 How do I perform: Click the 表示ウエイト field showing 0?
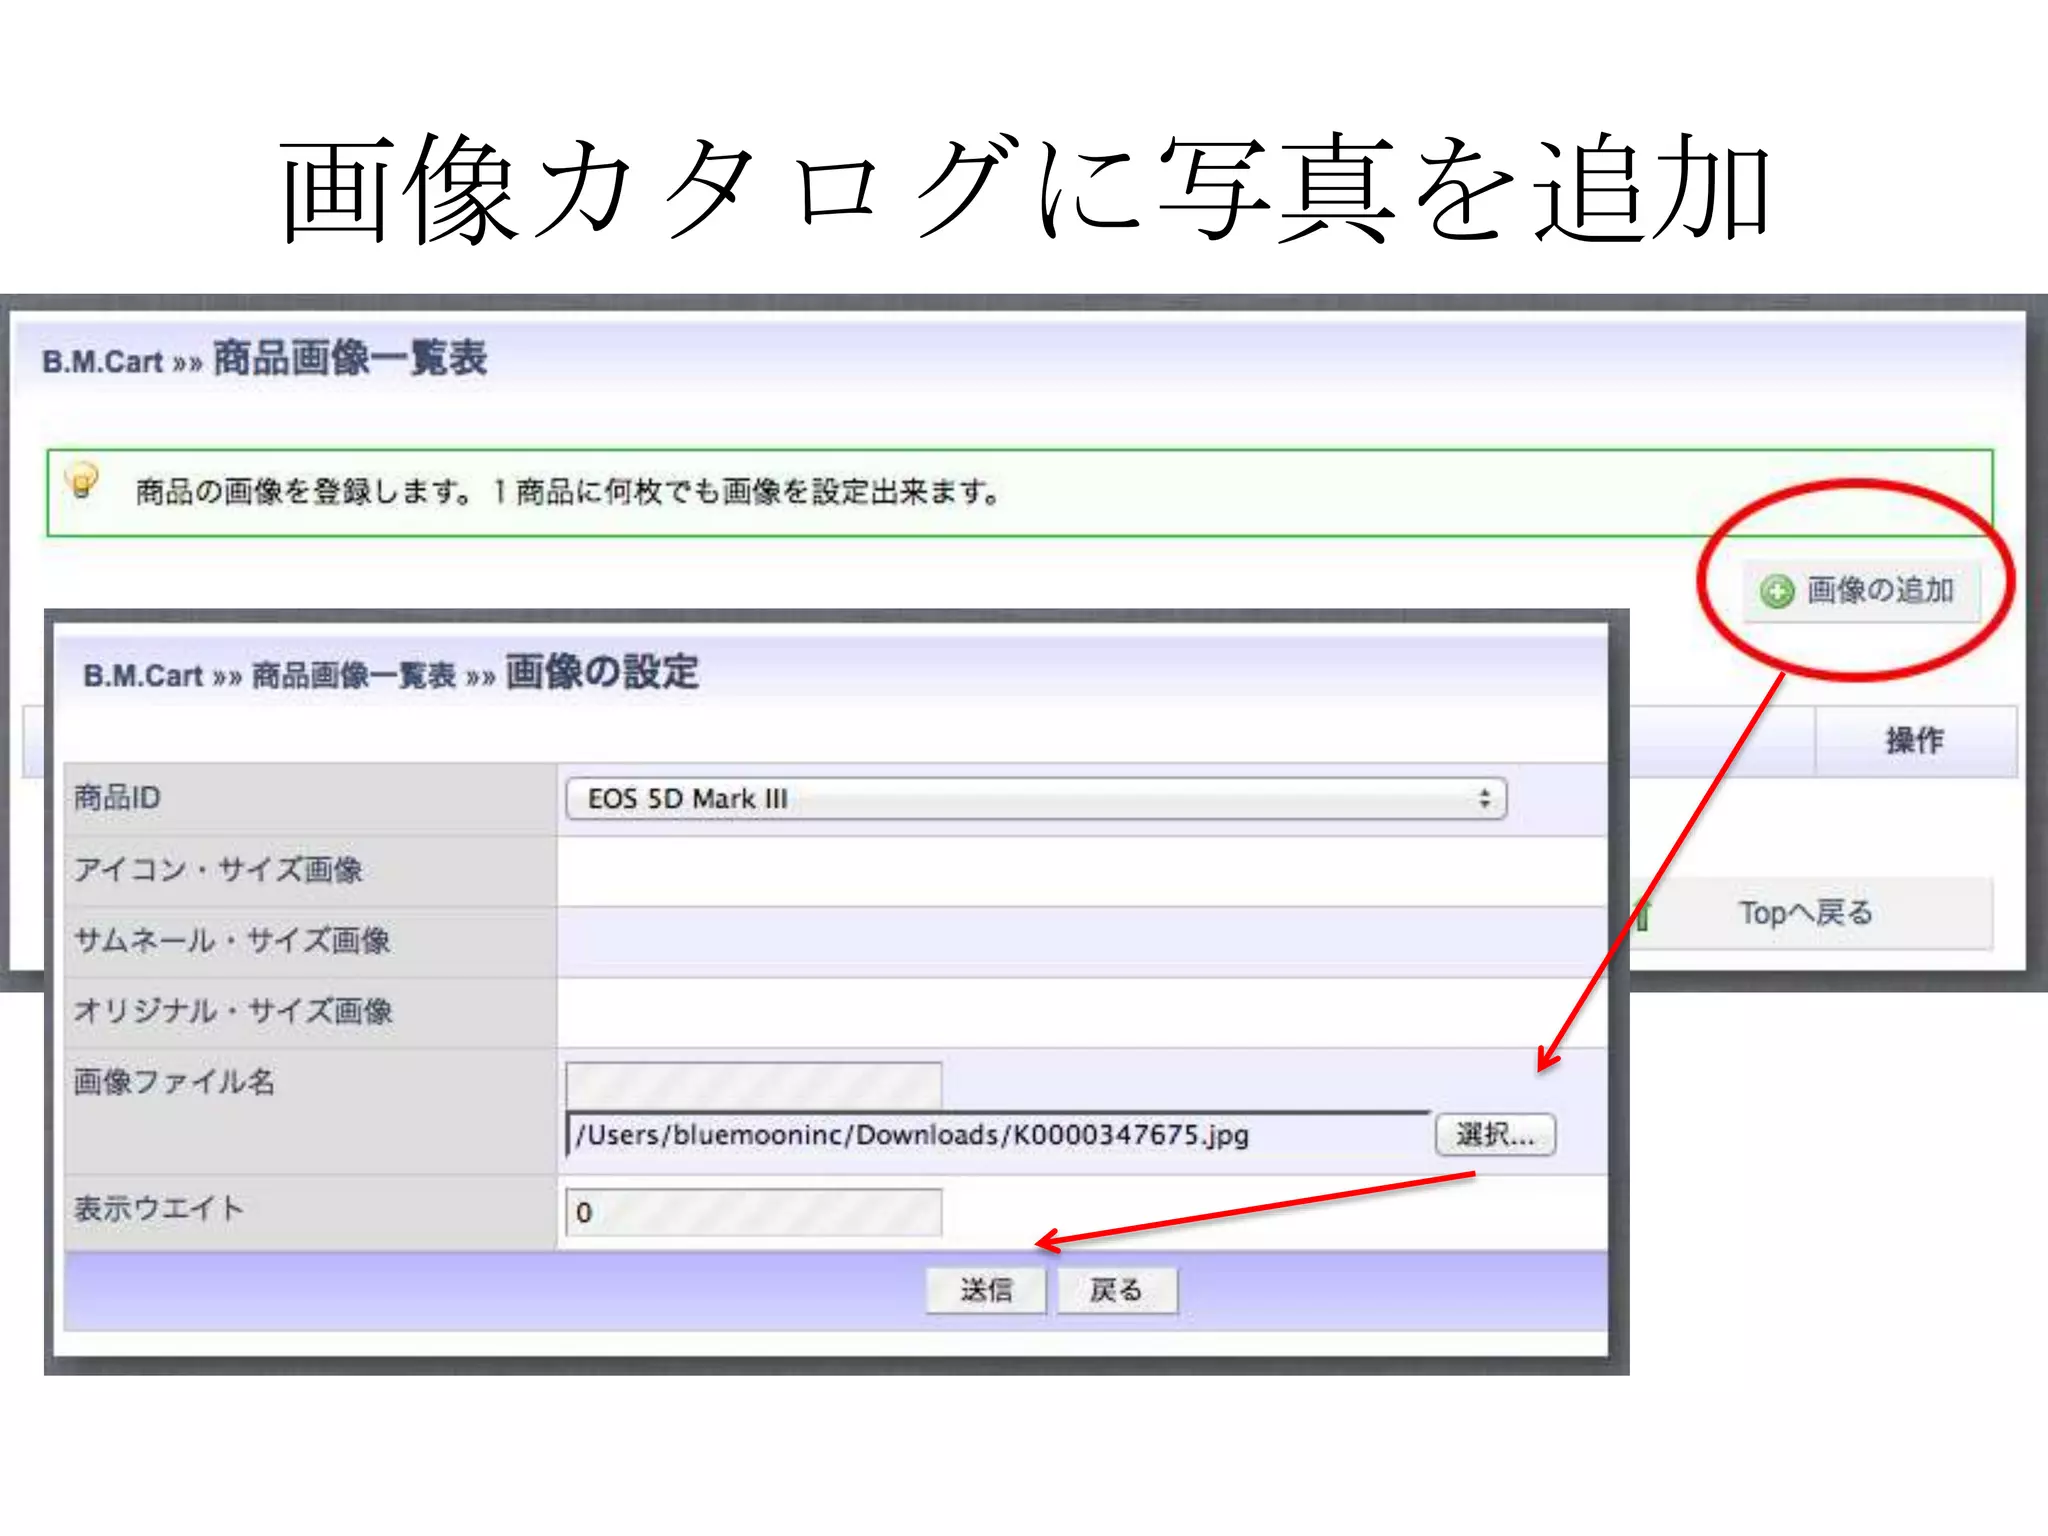754,1212
